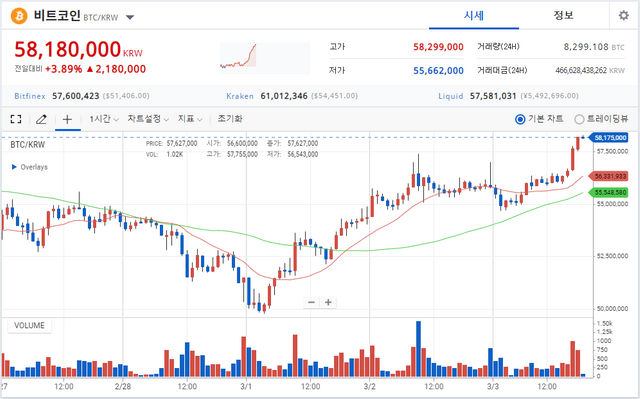The image size is (640, 399).
Task: Open the 지표 indicators dropdown
Action: tap(190, 119)
